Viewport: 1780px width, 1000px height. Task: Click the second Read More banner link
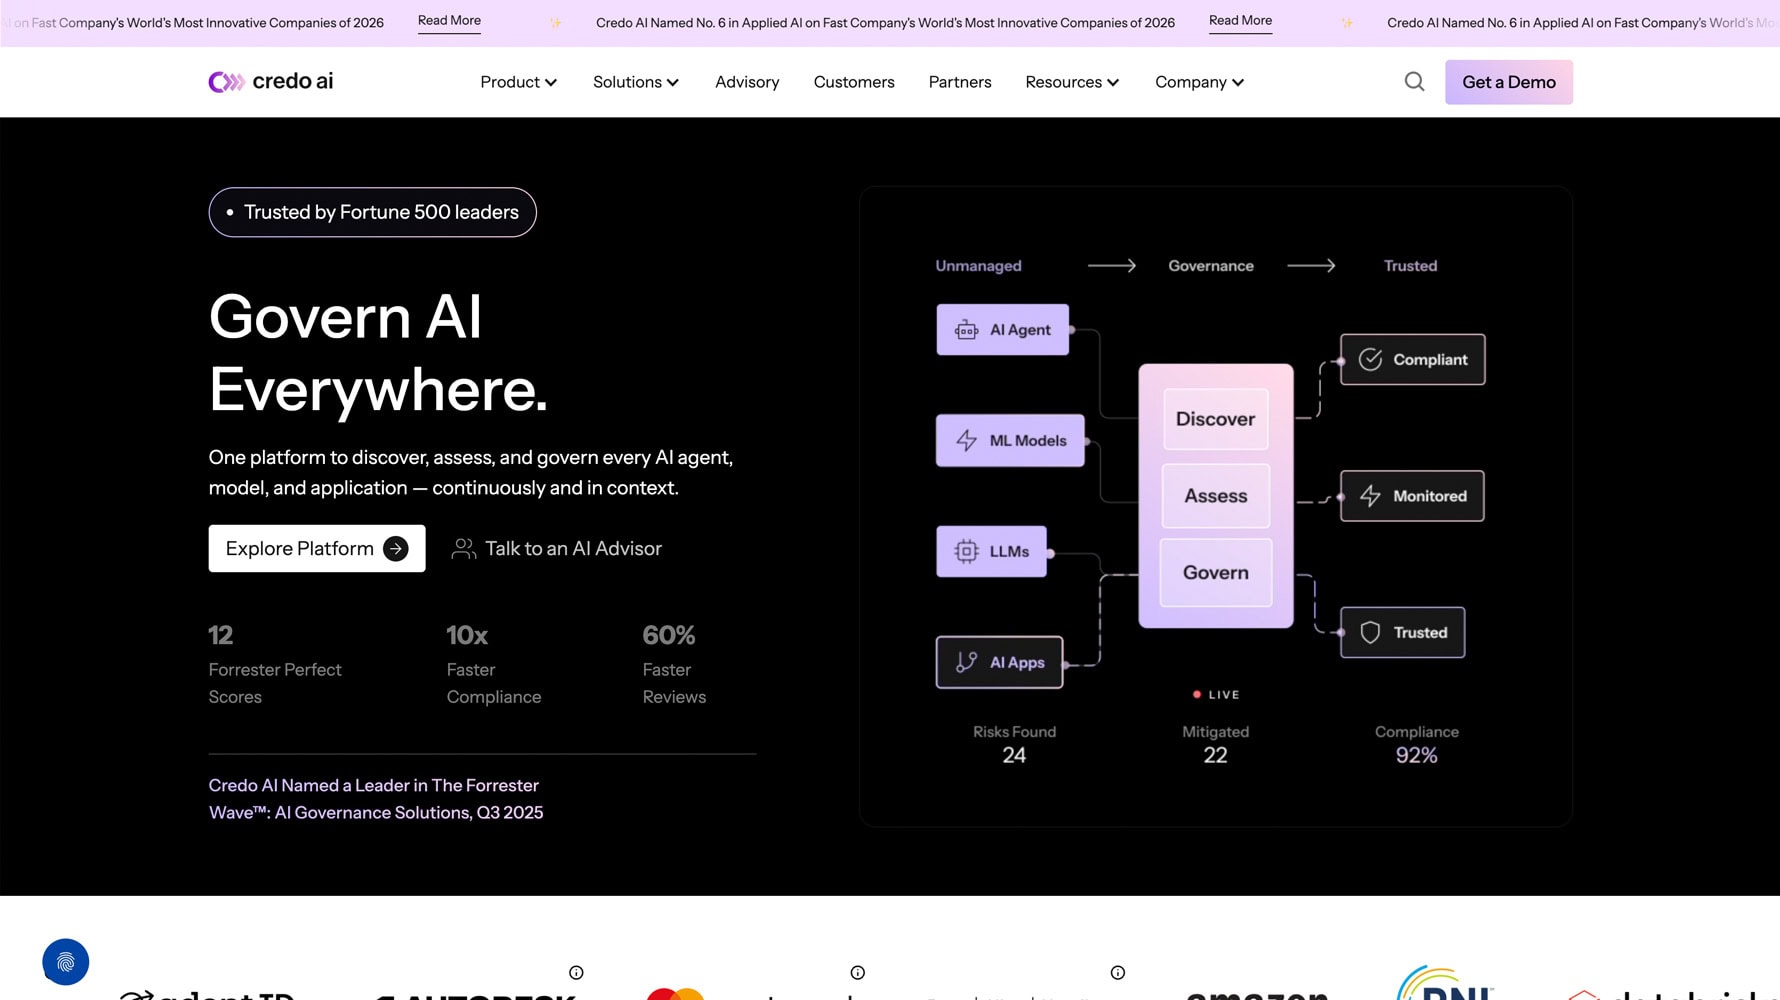coord(1240,21)
